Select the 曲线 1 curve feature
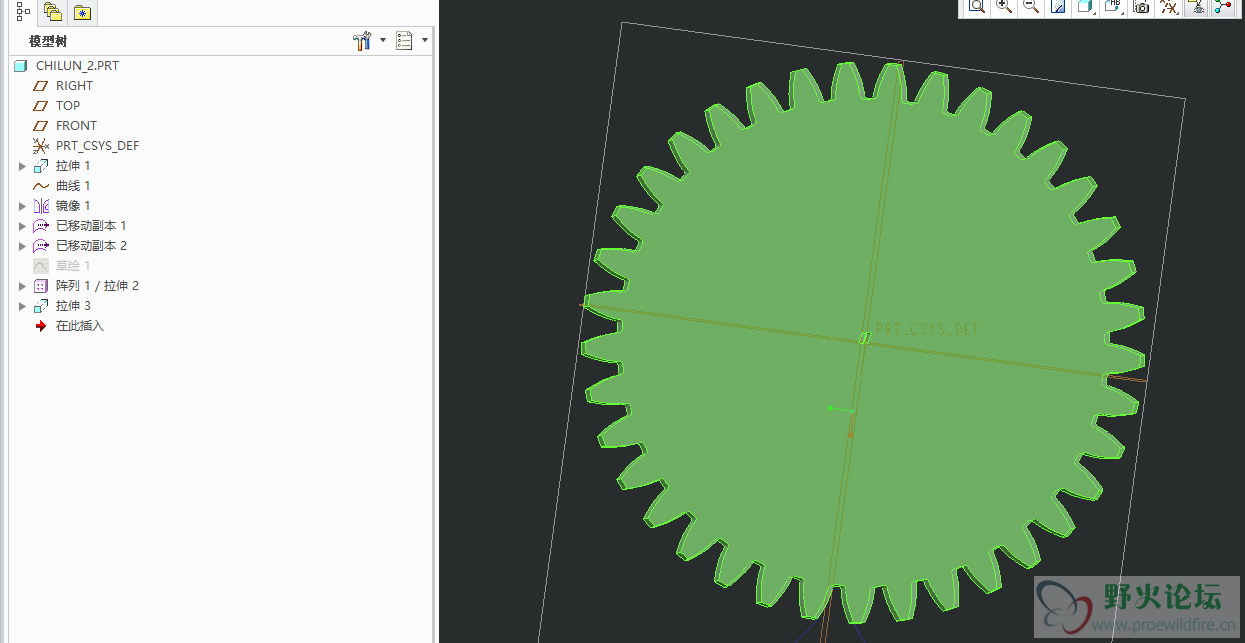Viewport: 1245px width, 643px height. (73, 186)
